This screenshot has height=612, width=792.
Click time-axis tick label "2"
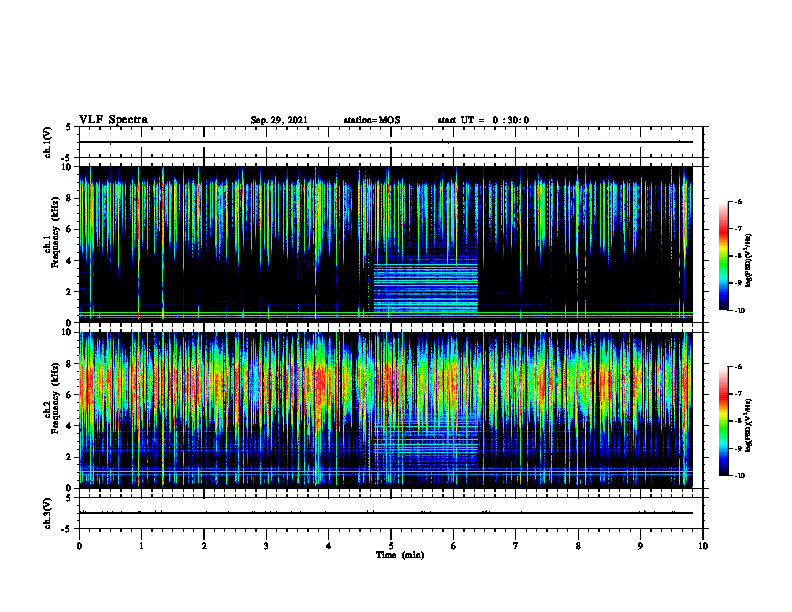click(204, 546)
